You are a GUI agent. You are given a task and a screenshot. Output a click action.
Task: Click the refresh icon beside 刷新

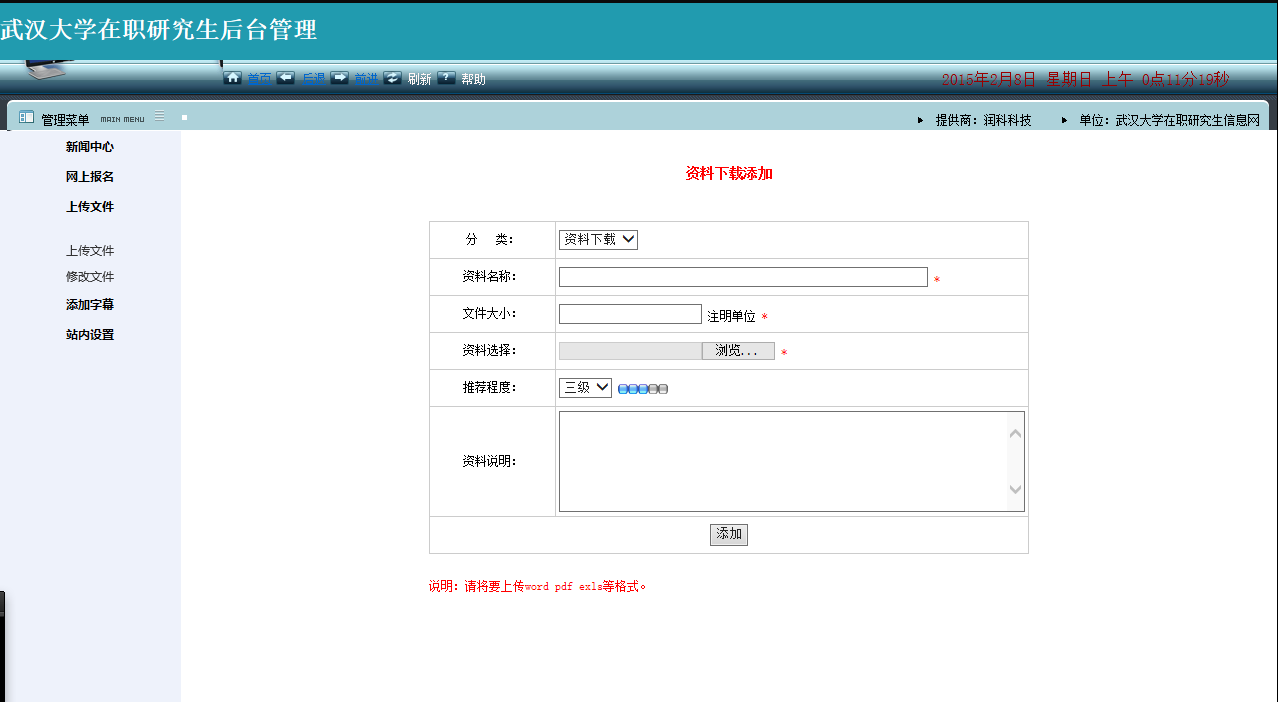point(393,78)
